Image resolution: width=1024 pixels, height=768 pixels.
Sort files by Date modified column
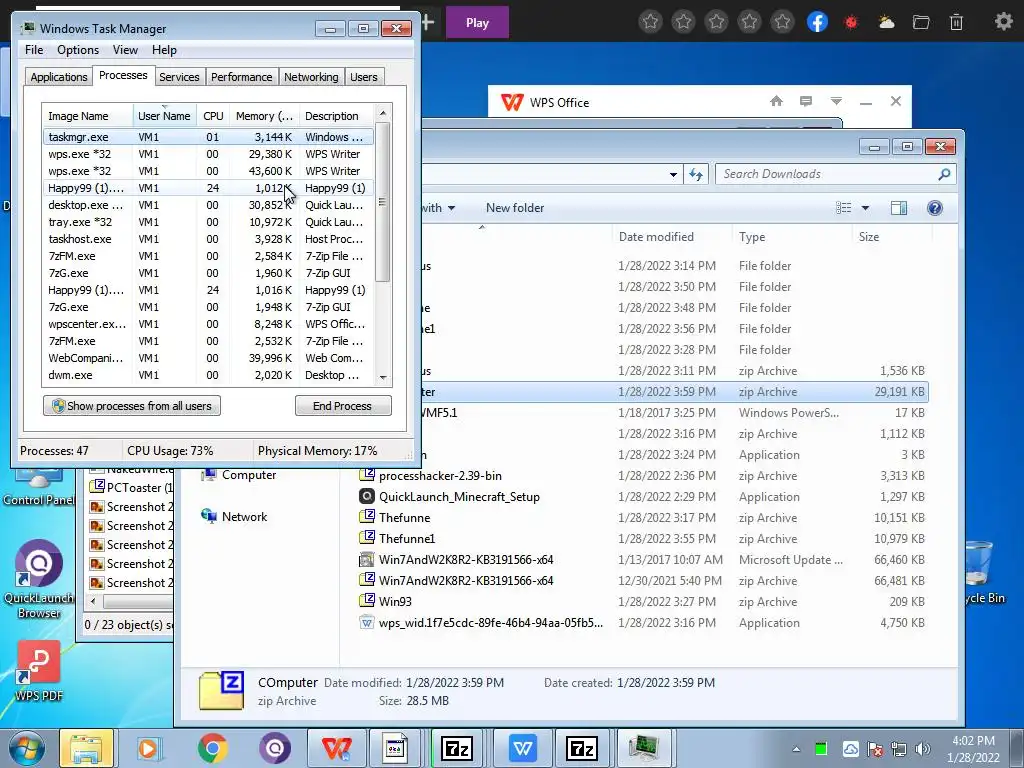(x=671, y=236)
